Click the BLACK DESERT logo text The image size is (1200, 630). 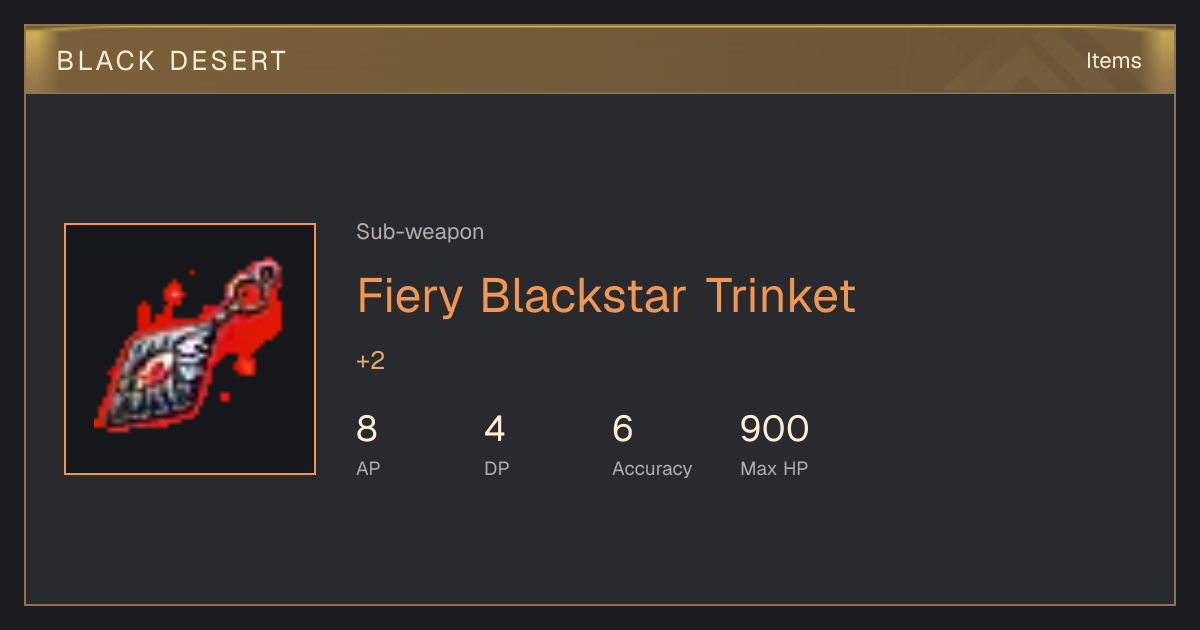[x=172, y=61]
